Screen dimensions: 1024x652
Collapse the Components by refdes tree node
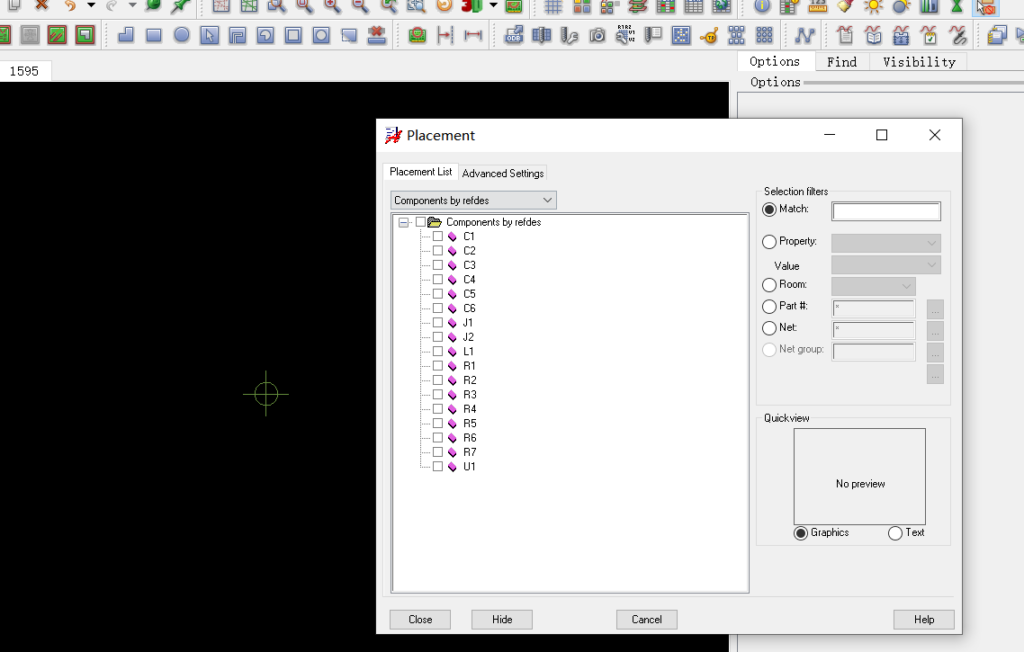(403, 223)
